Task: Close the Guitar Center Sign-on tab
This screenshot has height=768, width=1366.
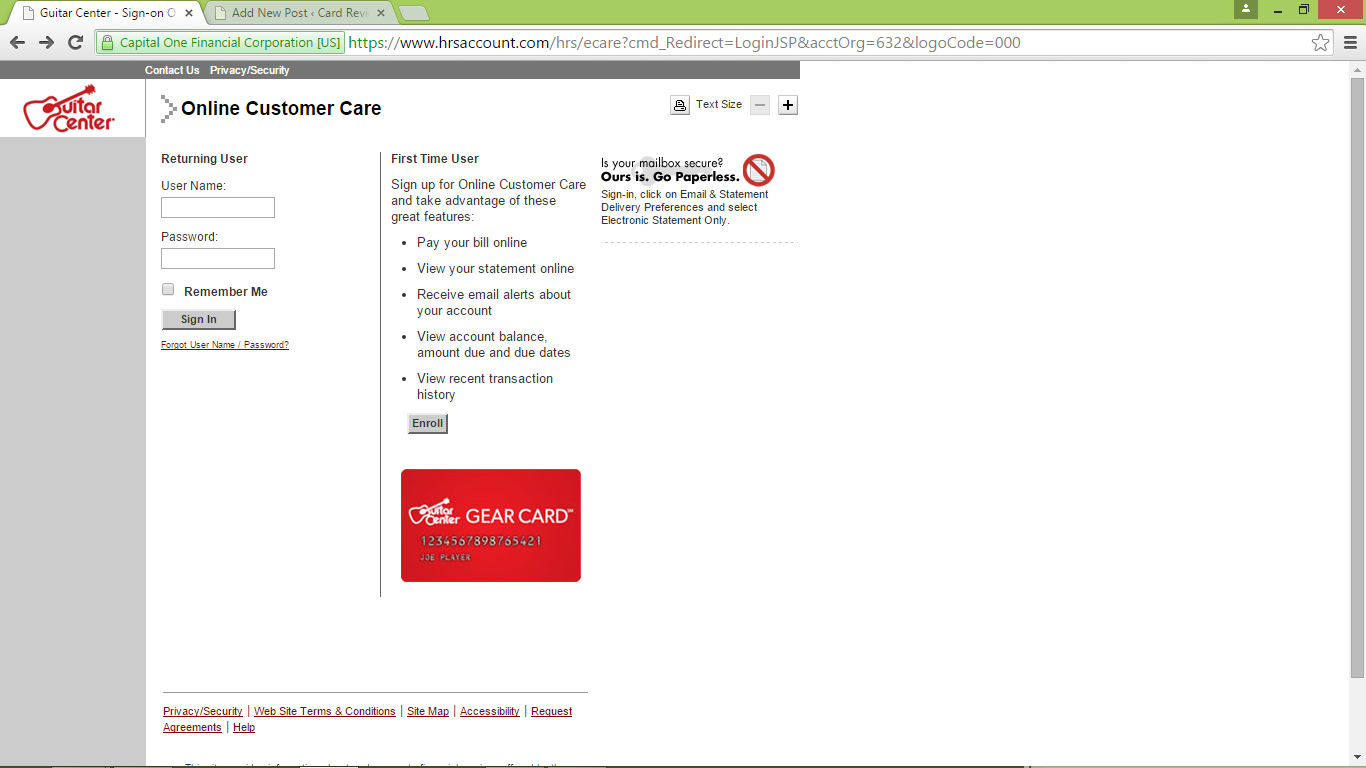Action: click(188, 13)
